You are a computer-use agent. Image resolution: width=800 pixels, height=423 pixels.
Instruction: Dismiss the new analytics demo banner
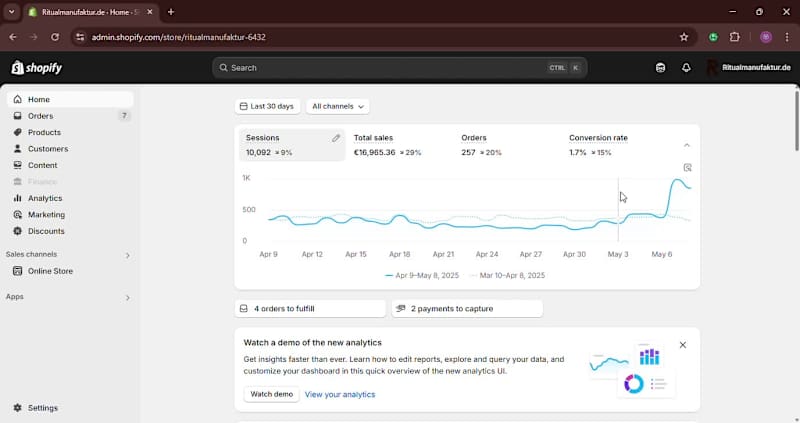click(683, 345)
